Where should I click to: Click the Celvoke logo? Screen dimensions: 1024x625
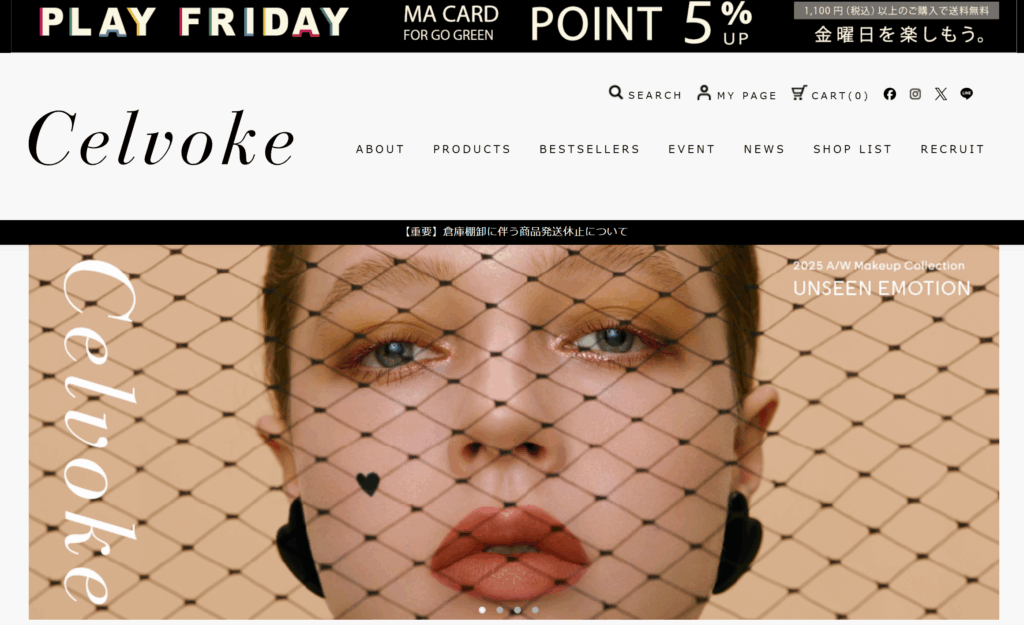[161, 139]
